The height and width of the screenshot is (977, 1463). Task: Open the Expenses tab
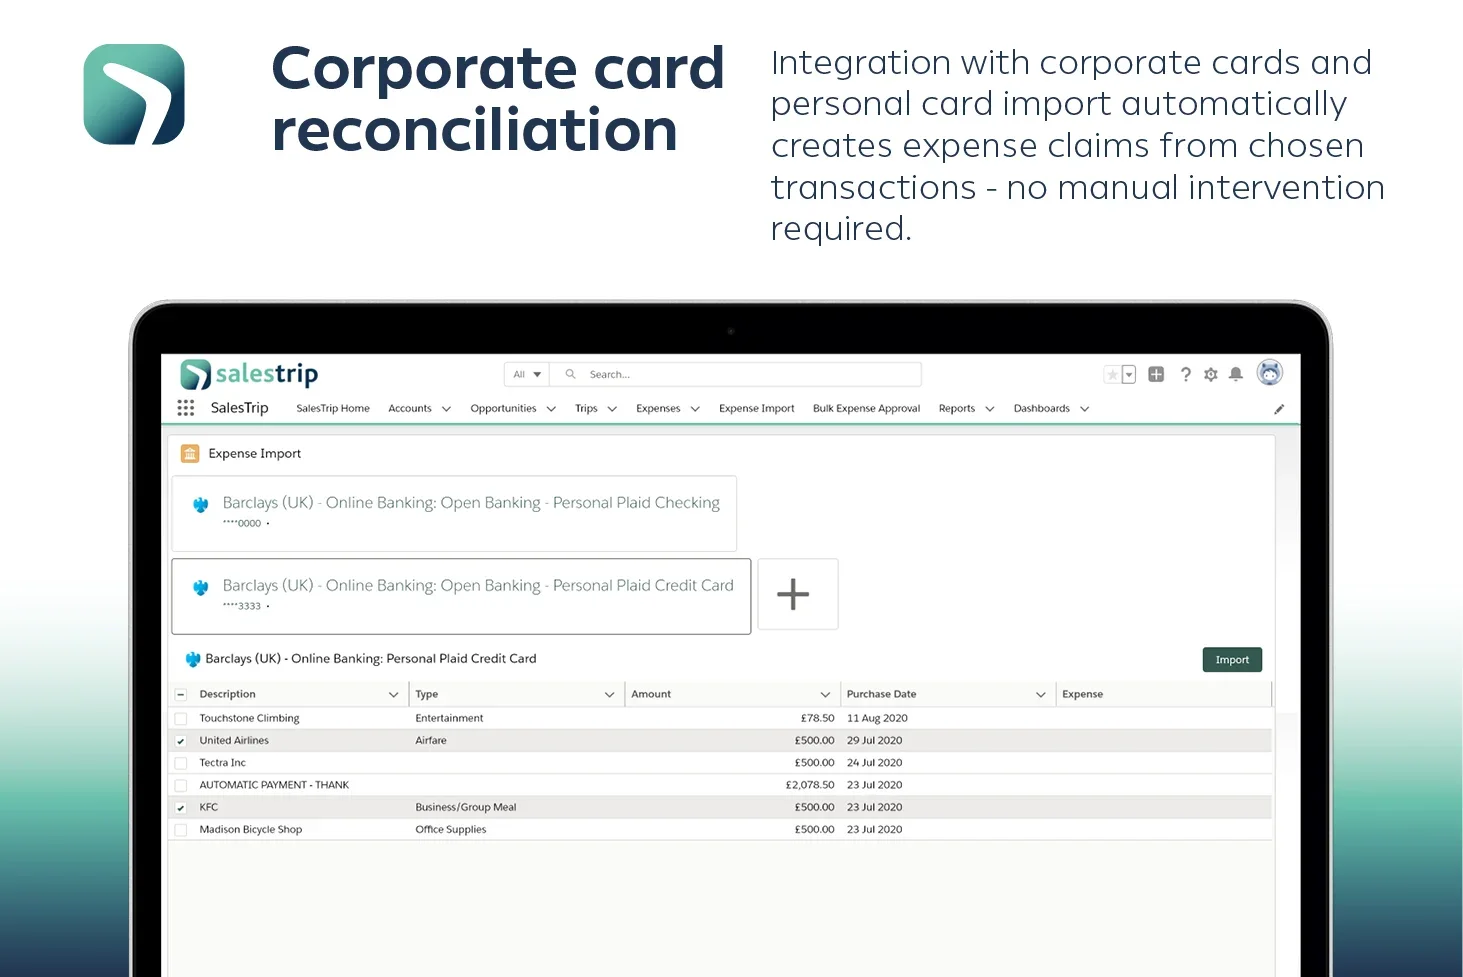point(658,409)
